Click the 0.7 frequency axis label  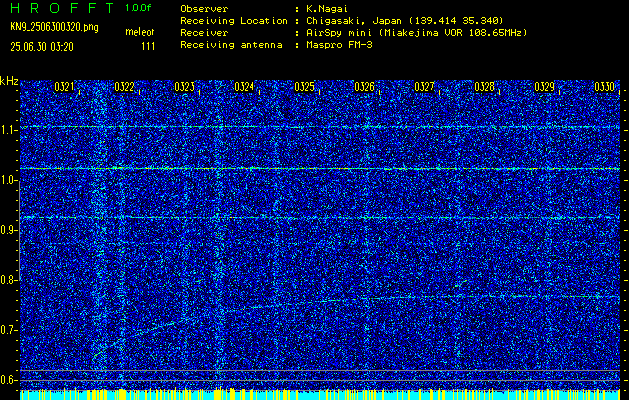(x=8, y=330)
